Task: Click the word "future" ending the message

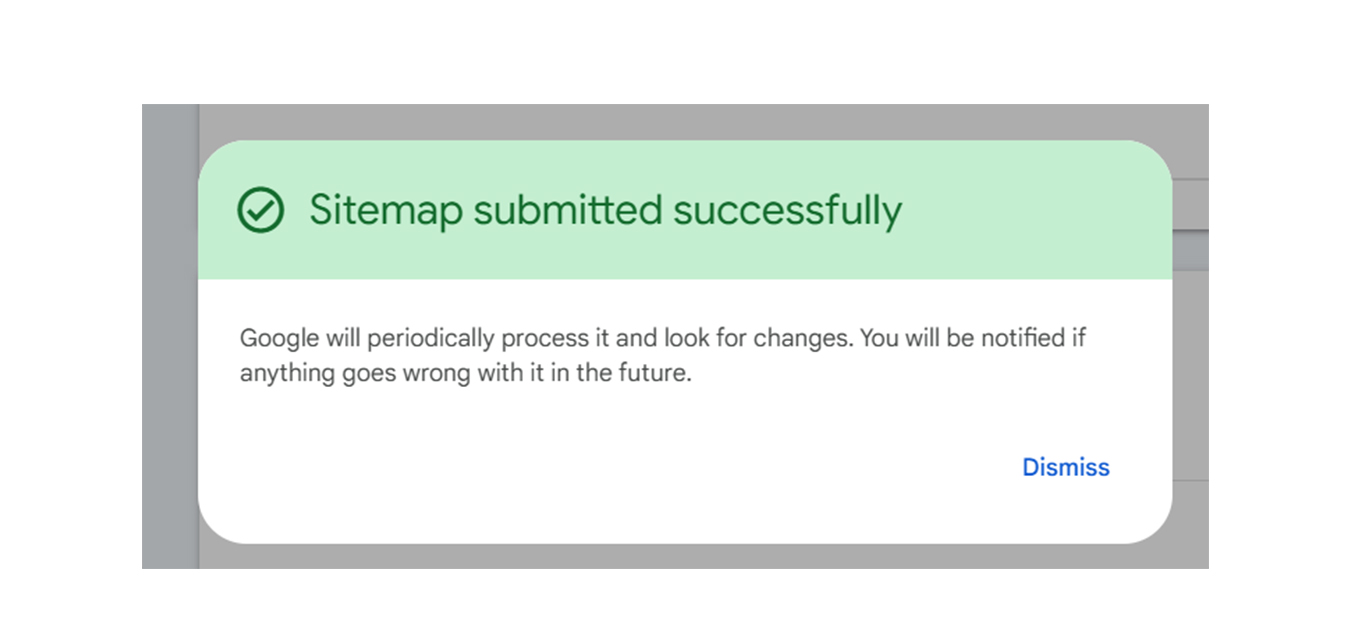Action: (x=660, y=375)
